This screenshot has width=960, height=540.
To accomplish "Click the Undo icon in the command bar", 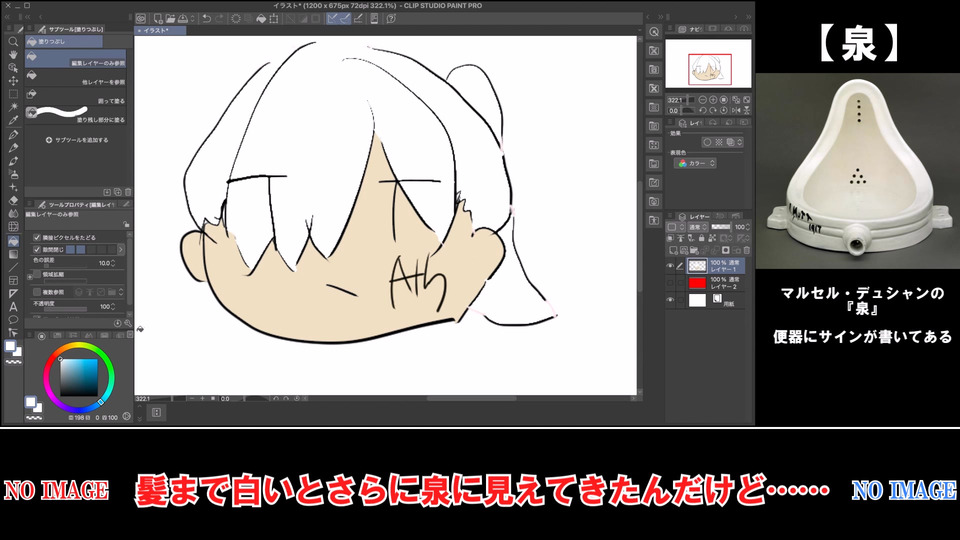I will coord(207,18).
